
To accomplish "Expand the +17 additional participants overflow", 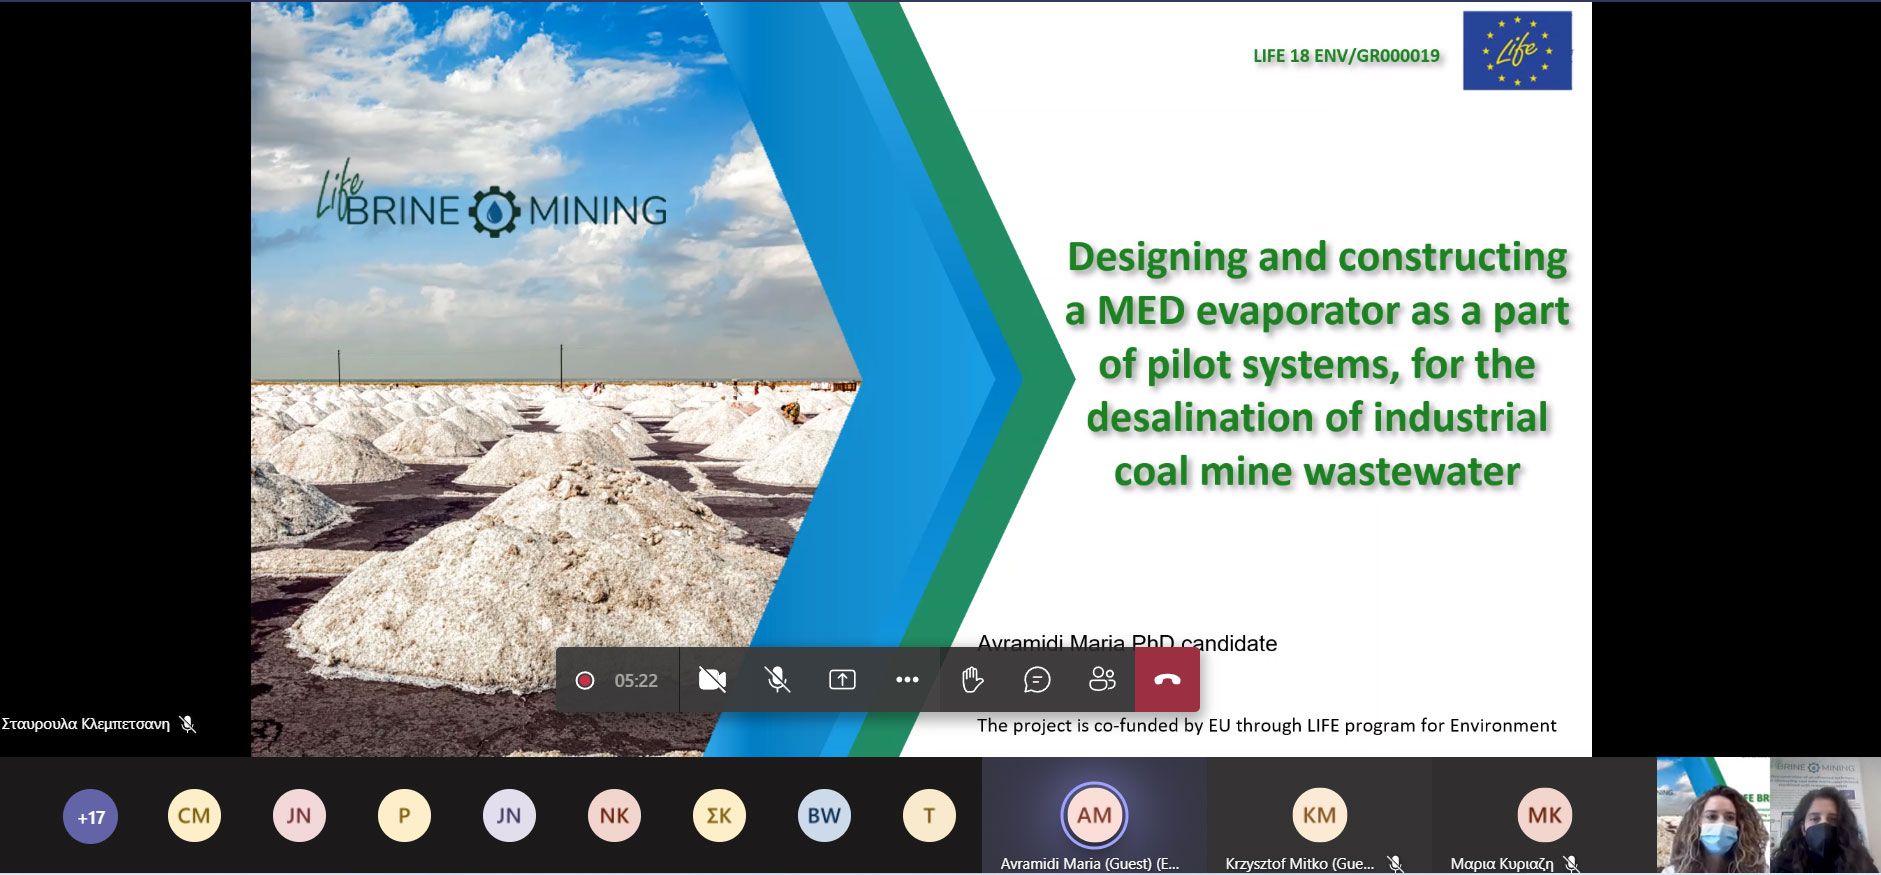I will click(91, 817).
